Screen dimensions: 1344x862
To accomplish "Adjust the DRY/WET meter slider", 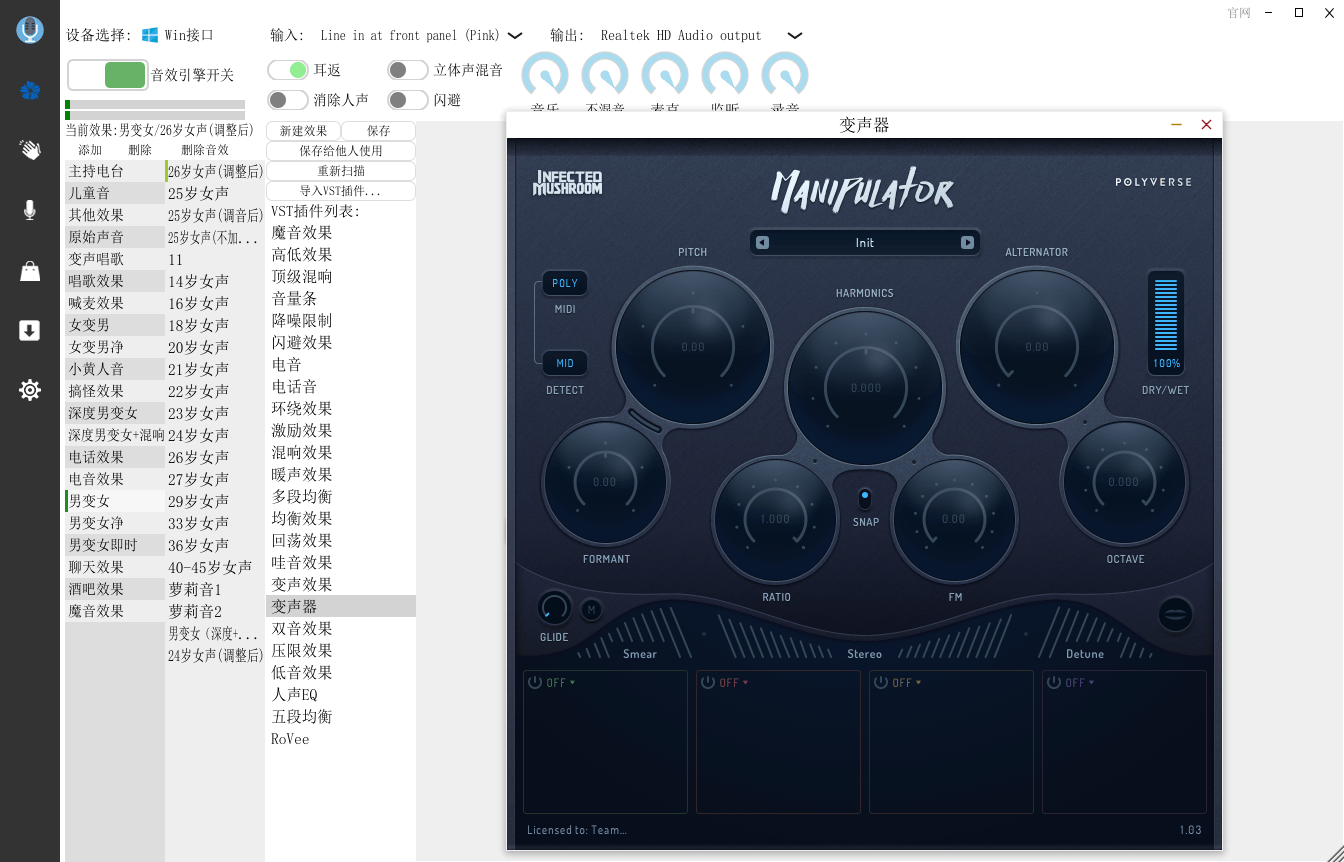I will 1166,323.
